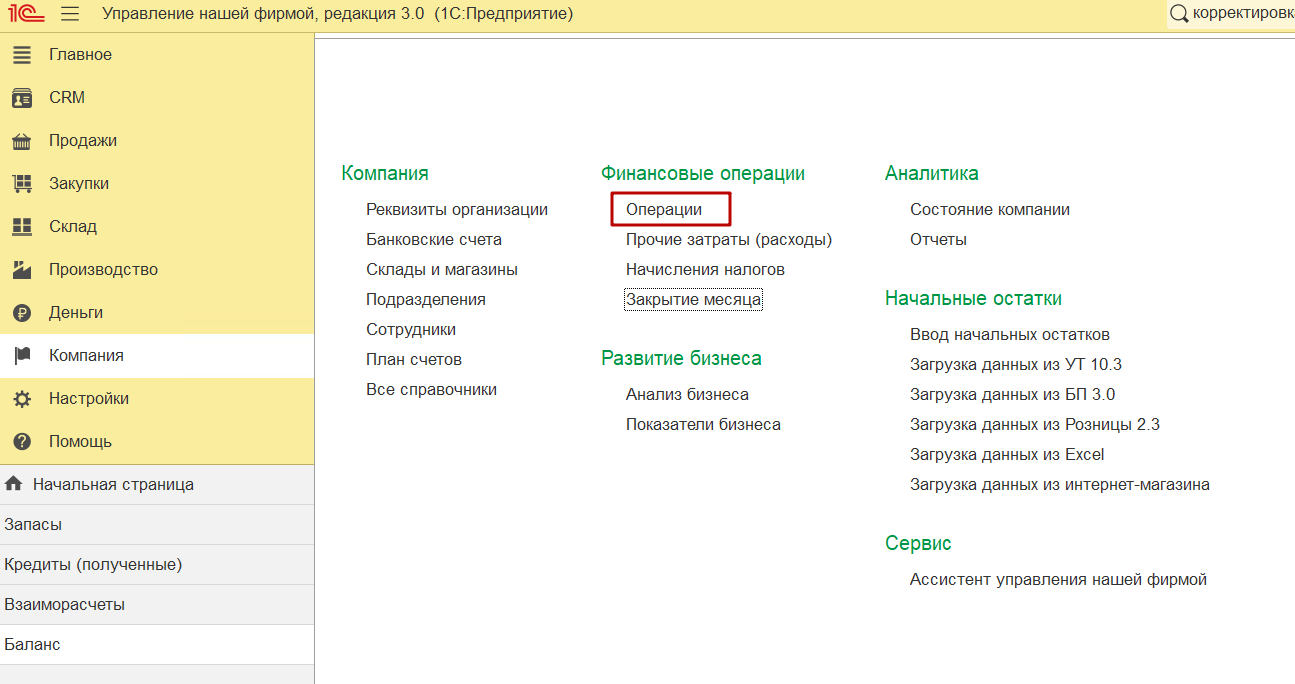Open the hamburger main menu
The height and width of the screenshot is (684, 1295).
click(70, 14)
